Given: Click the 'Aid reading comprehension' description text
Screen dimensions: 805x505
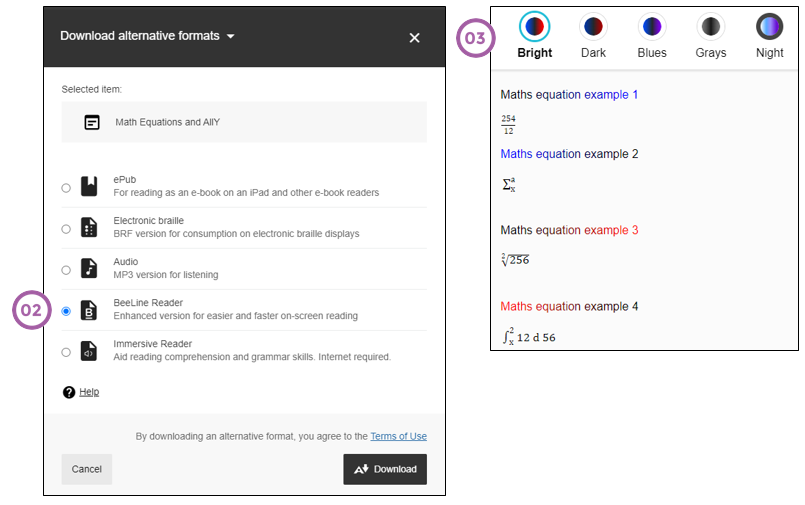Looking at the screenshot, I should pyautogui.click(x=252, y=357).
